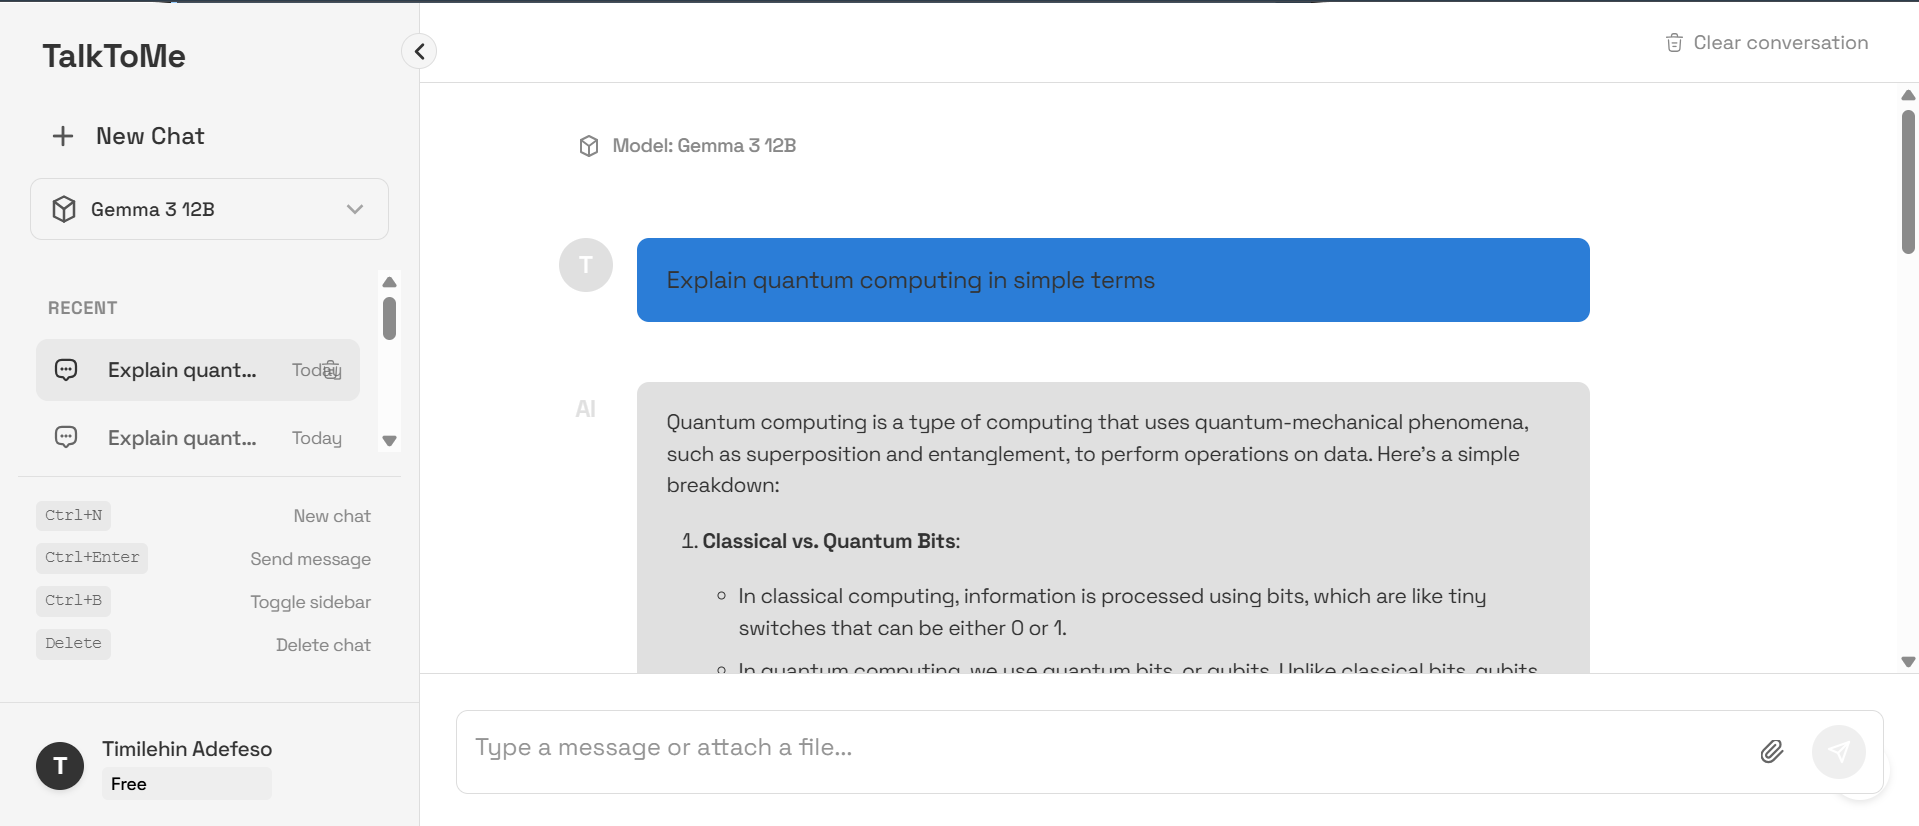The width and height of the screenshot is (1919, 826).
Task: Click the dropdown chevron arrow in the model selector
Action: point(354,209)
